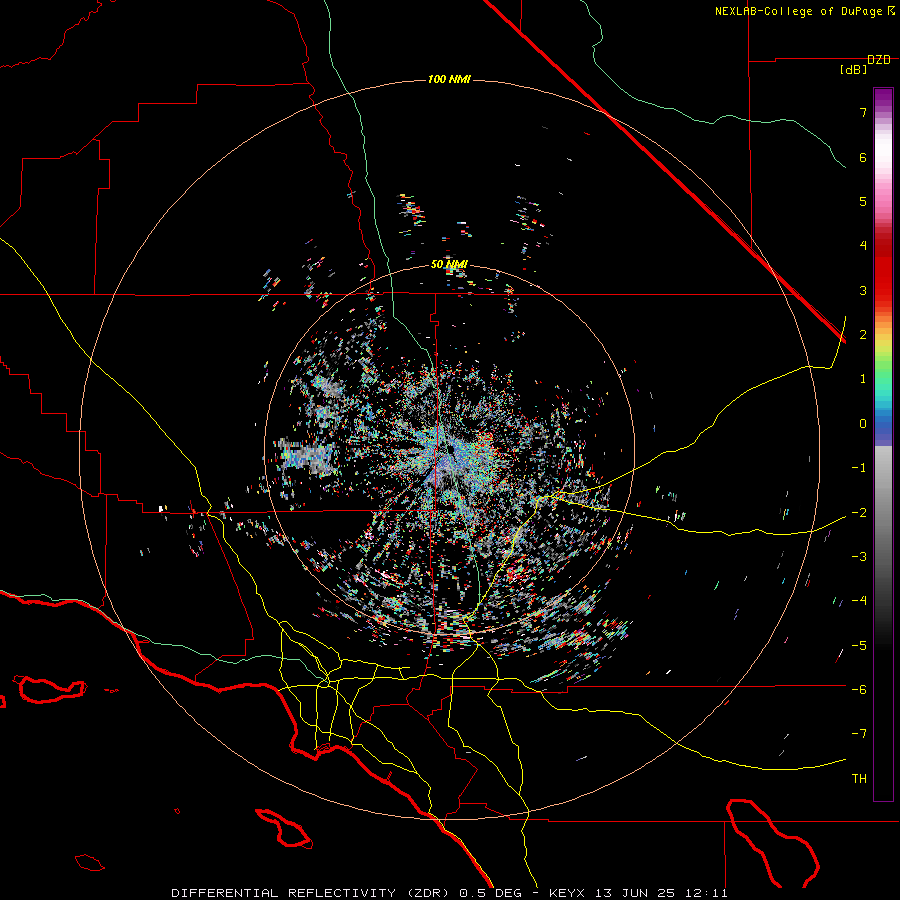Image resolution: width=900 pixels, height=900 pixels.
Task: Click the 100 NMI range ring label
Action: point(449,79)
